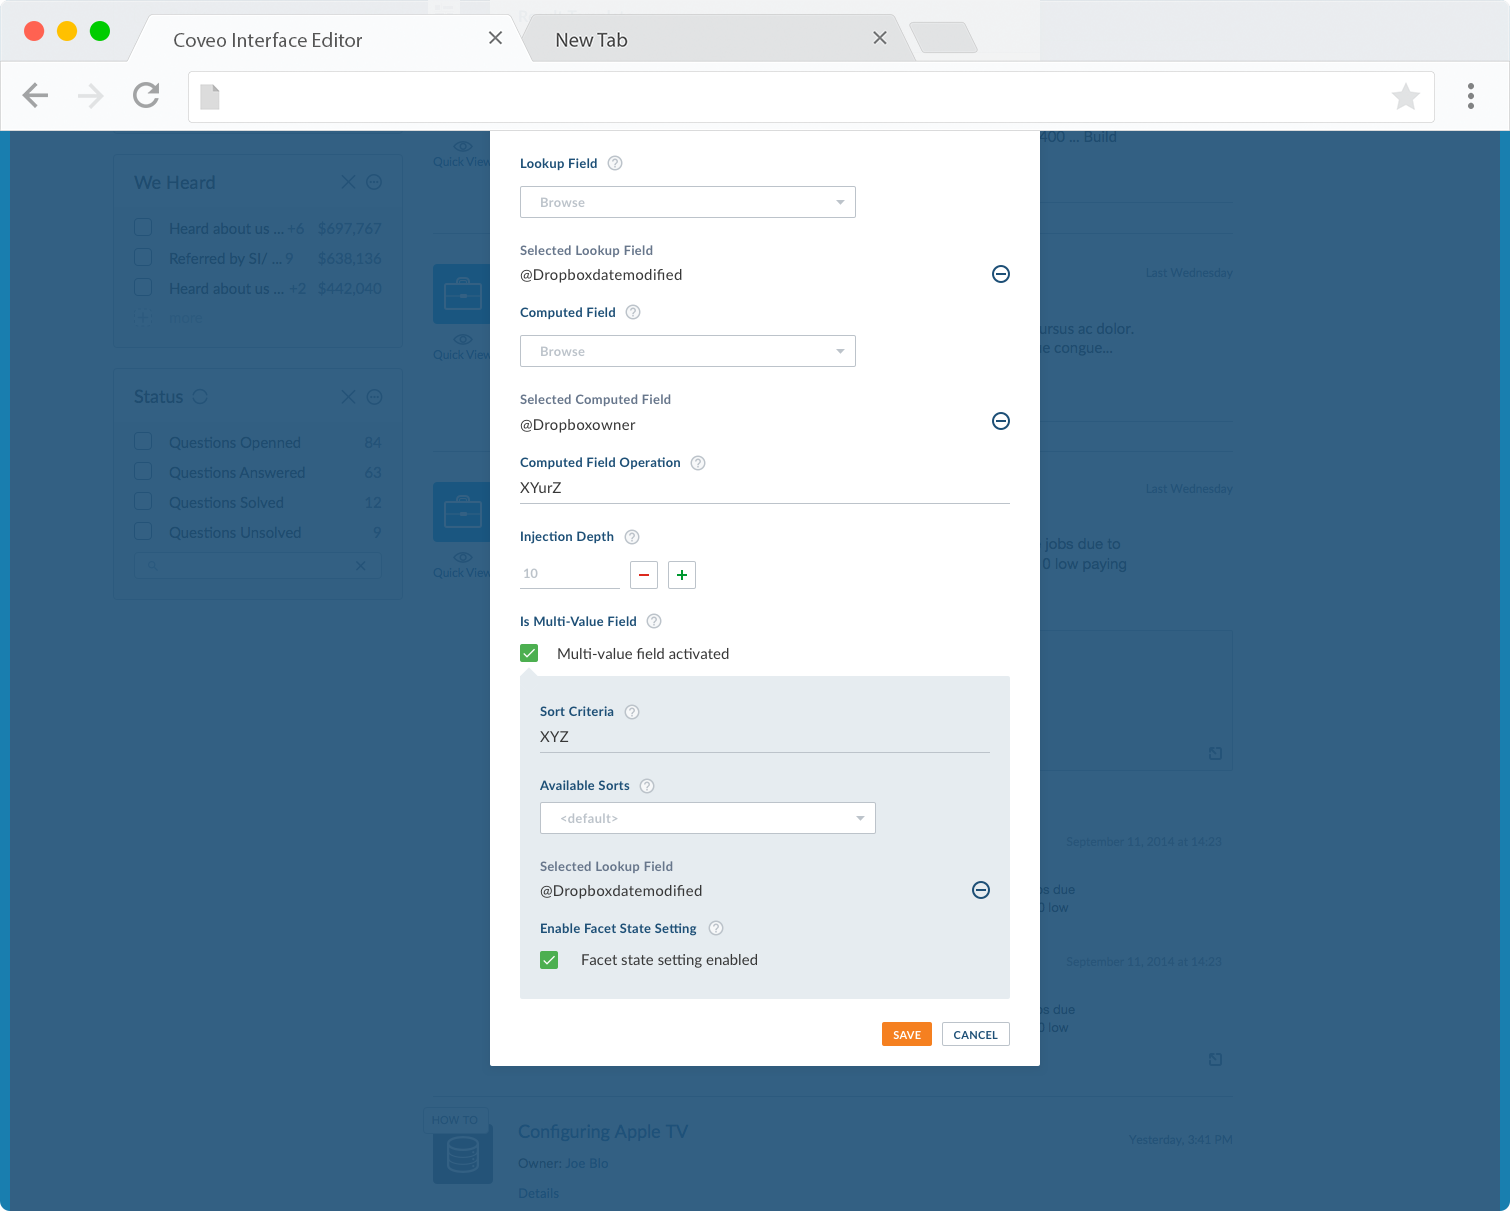Image resolution: width=1510 pixels, height=1211 pixels.
Task: Remove the @Dropboxdatemodified selected lookup field
Action: (1000, 274)
